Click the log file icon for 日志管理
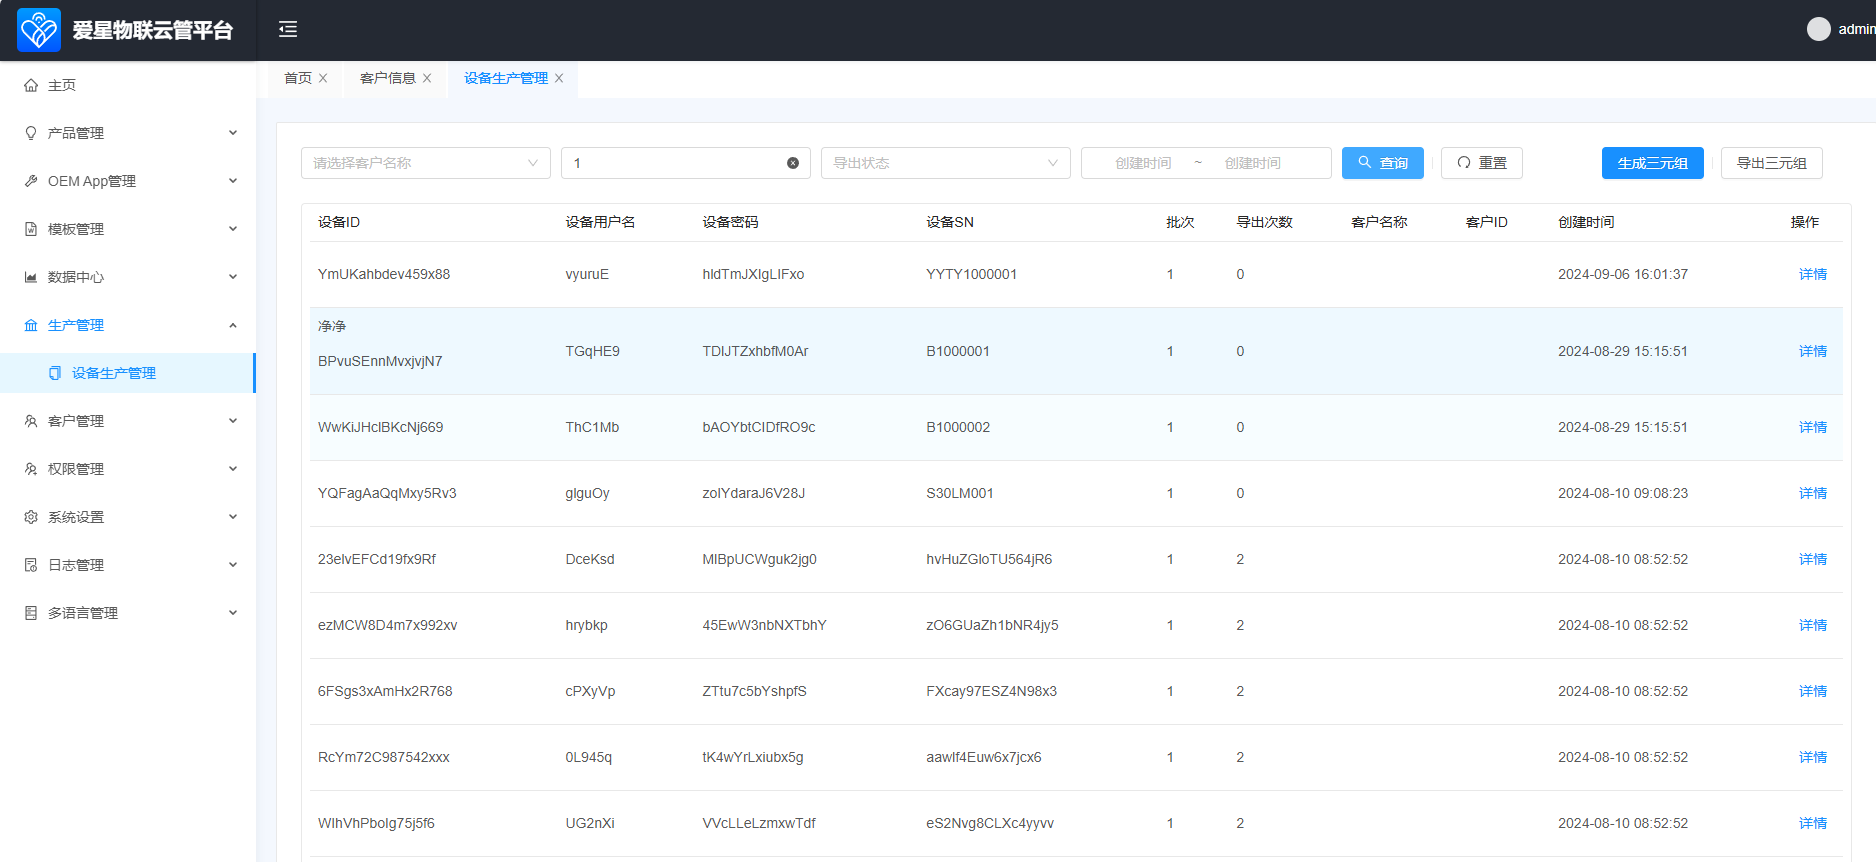 31,565
